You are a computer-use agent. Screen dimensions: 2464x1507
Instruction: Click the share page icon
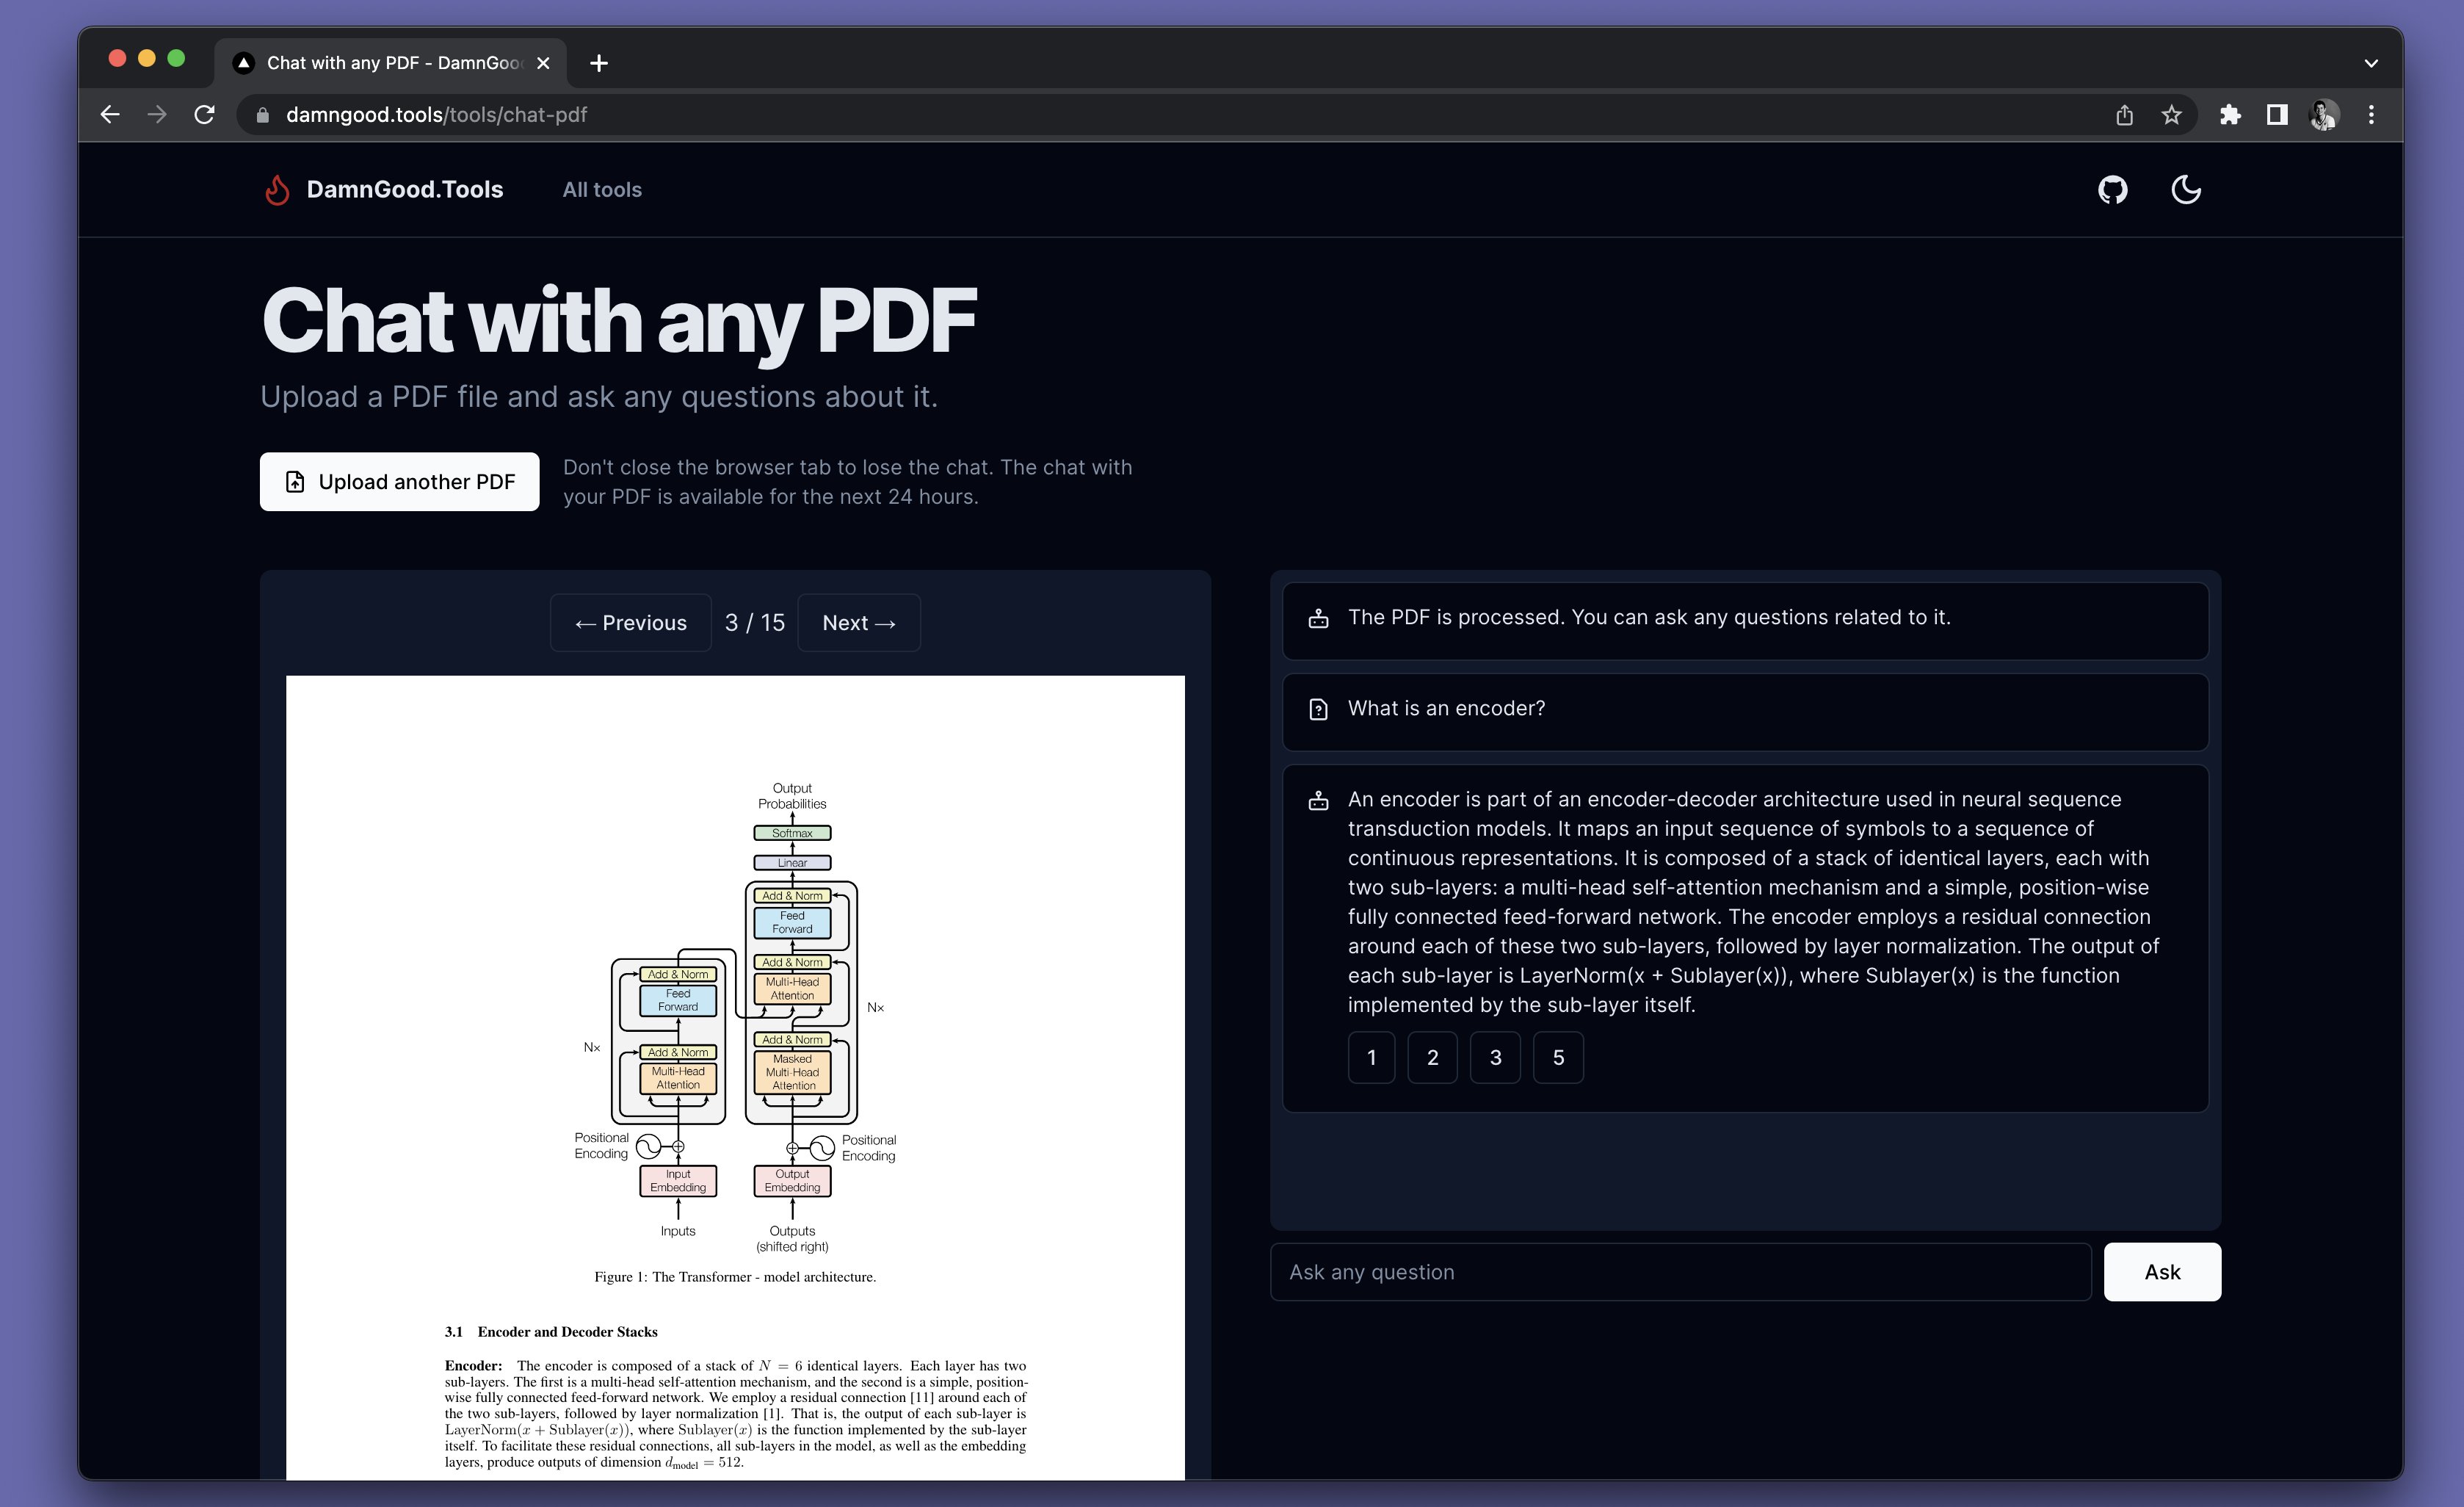[x=2124, y=115]
